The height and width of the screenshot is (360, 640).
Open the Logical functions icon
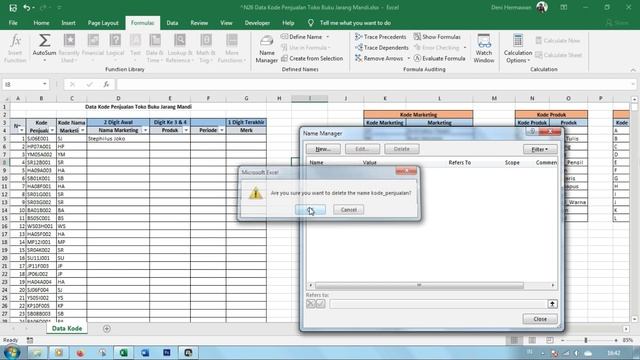115,48
